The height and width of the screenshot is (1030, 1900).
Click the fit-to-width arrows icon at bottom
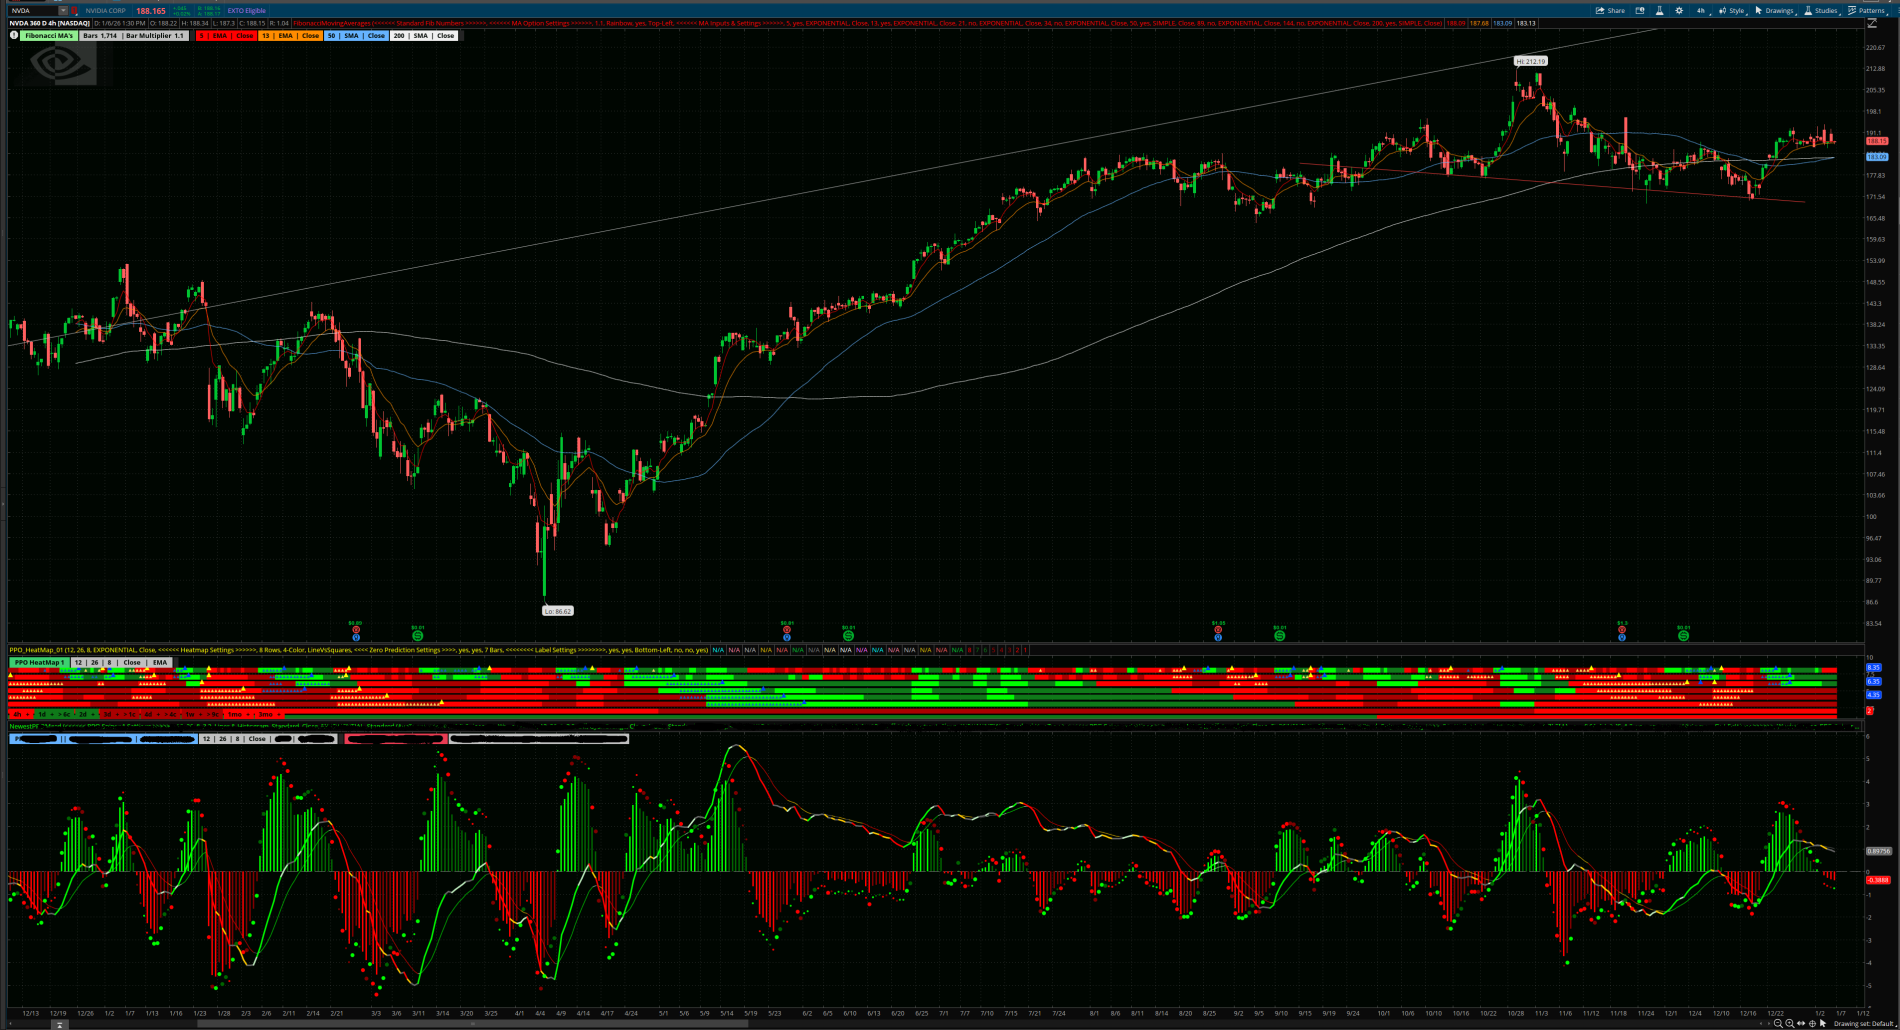coord(1801,1023)
